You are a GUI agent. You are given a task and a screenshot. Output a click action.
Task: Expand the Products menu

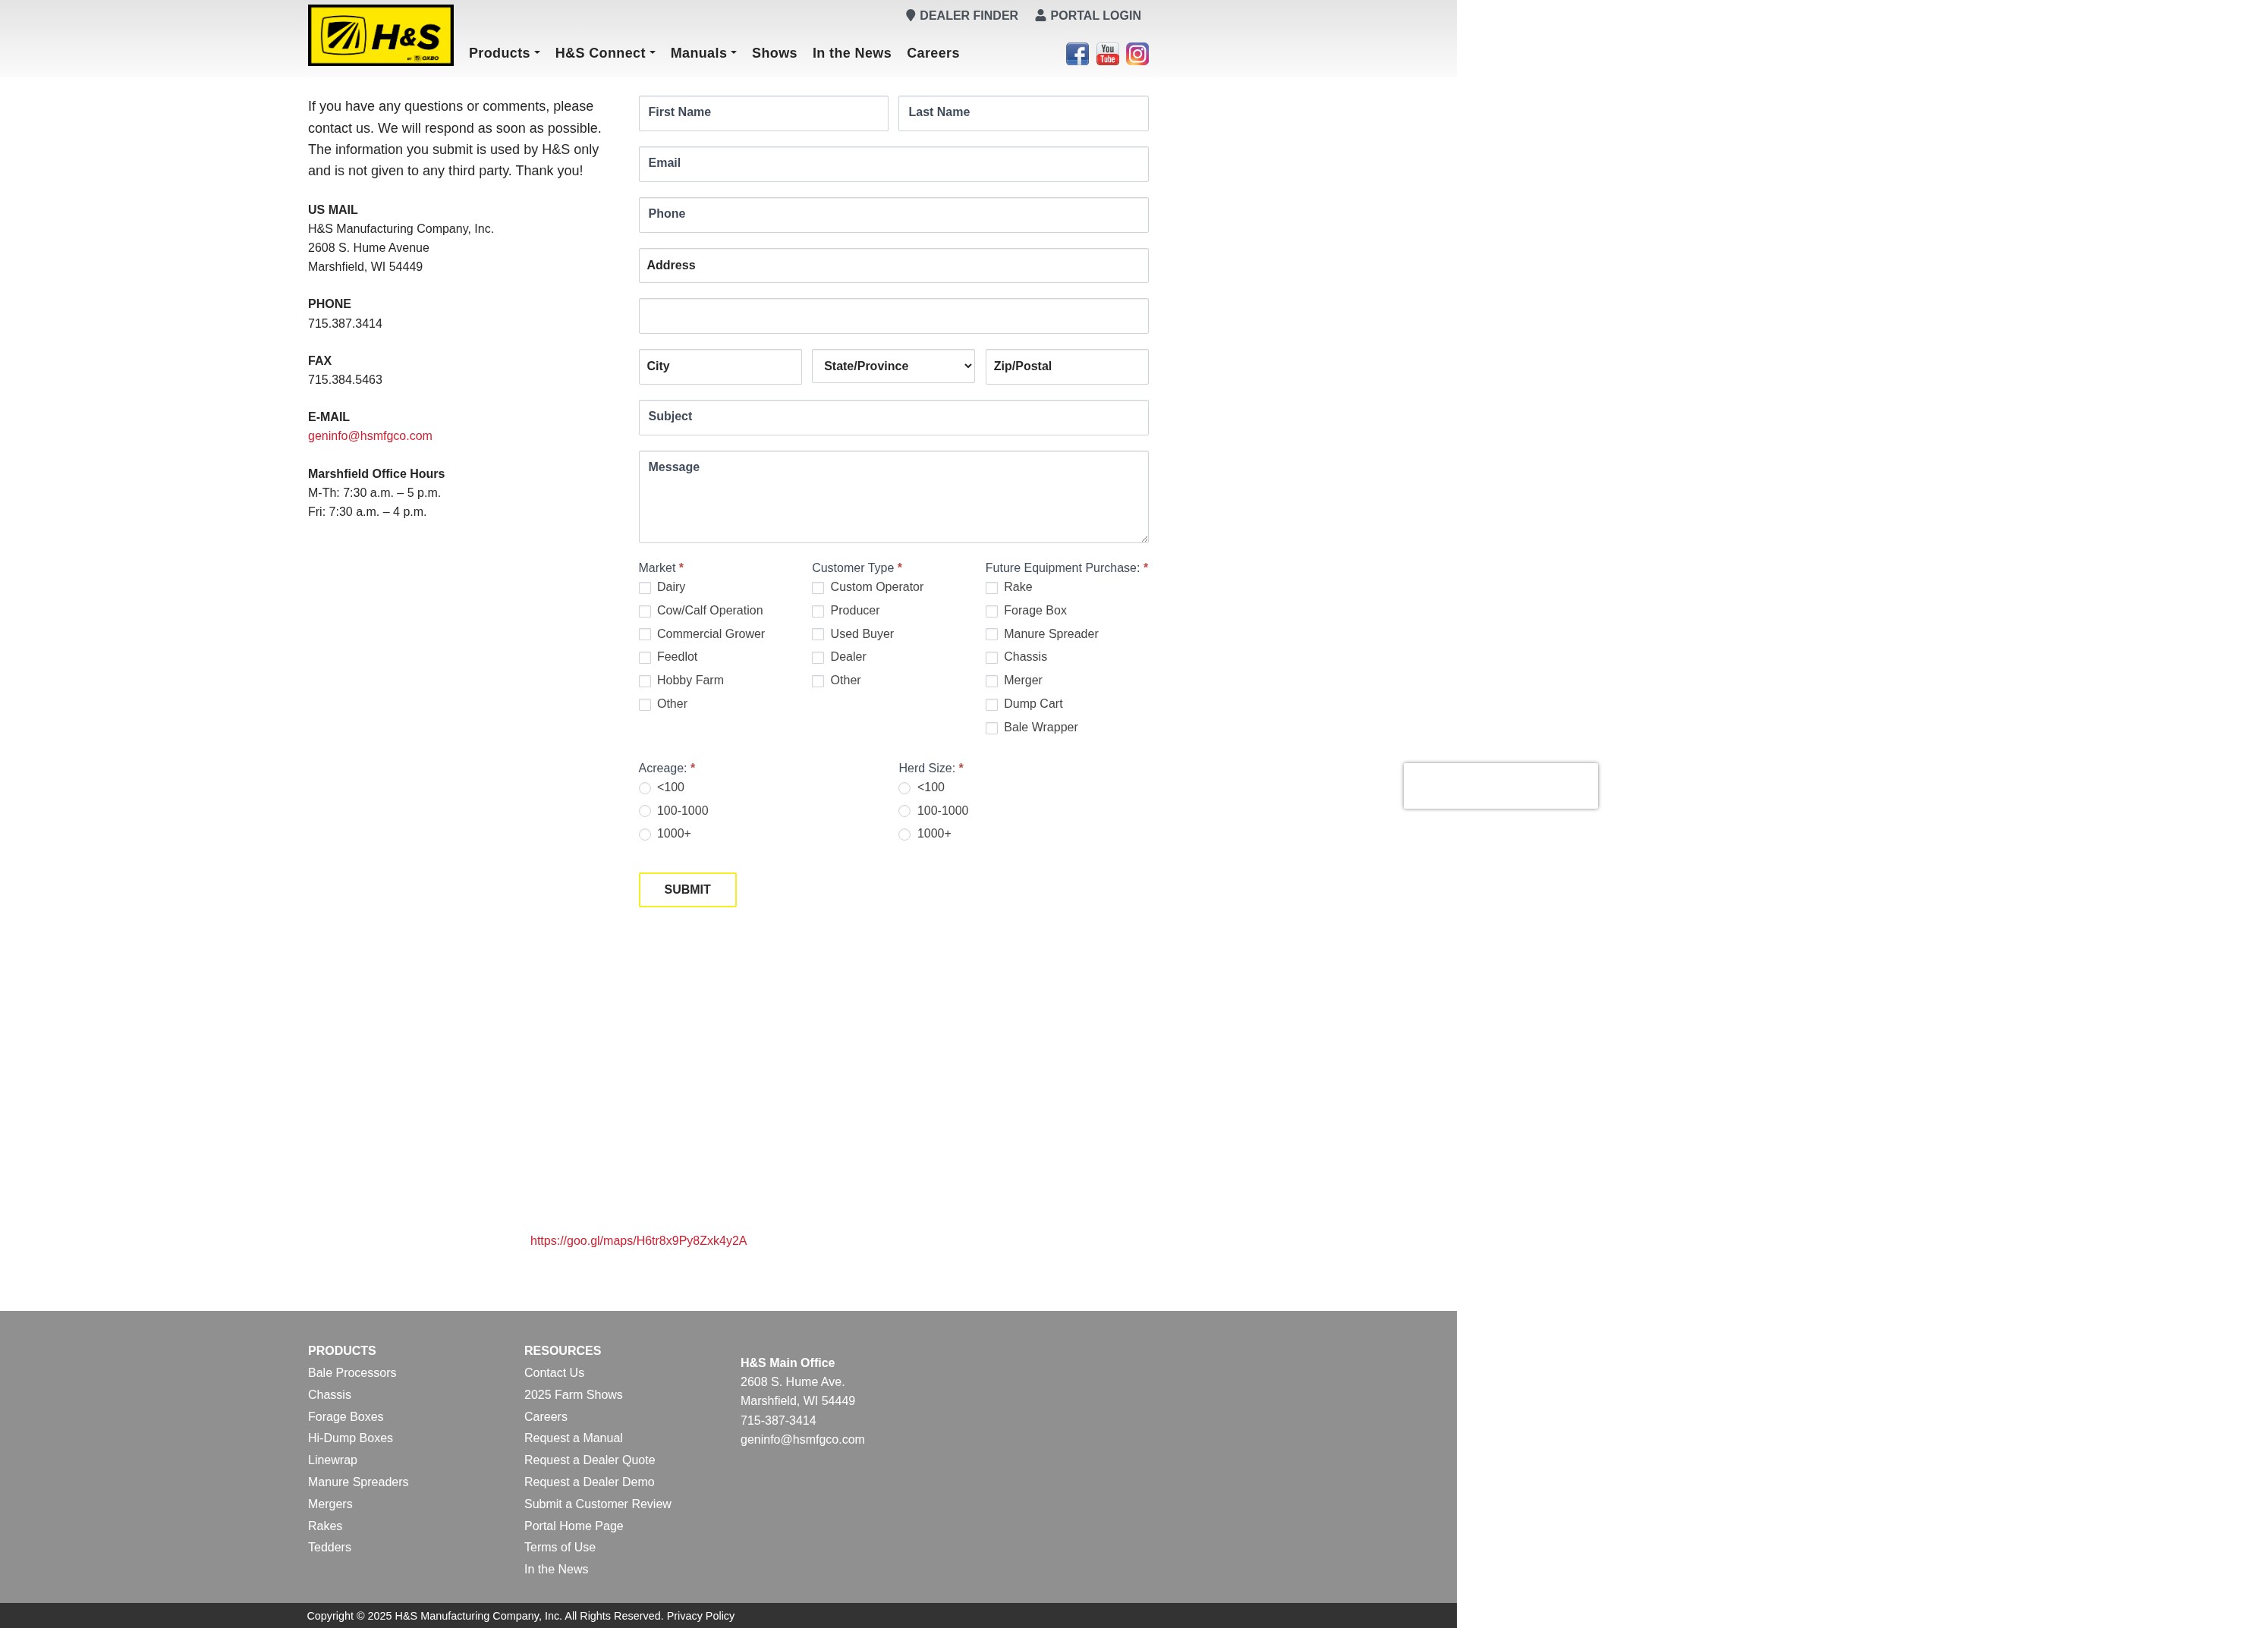click(x=504, y=53)
